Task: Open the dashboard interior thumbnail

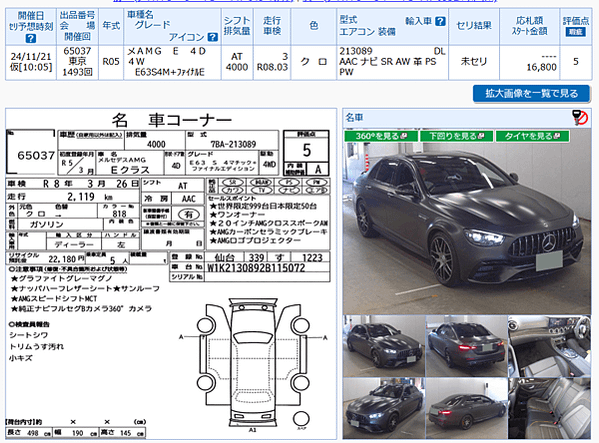Action: (549, 346)
